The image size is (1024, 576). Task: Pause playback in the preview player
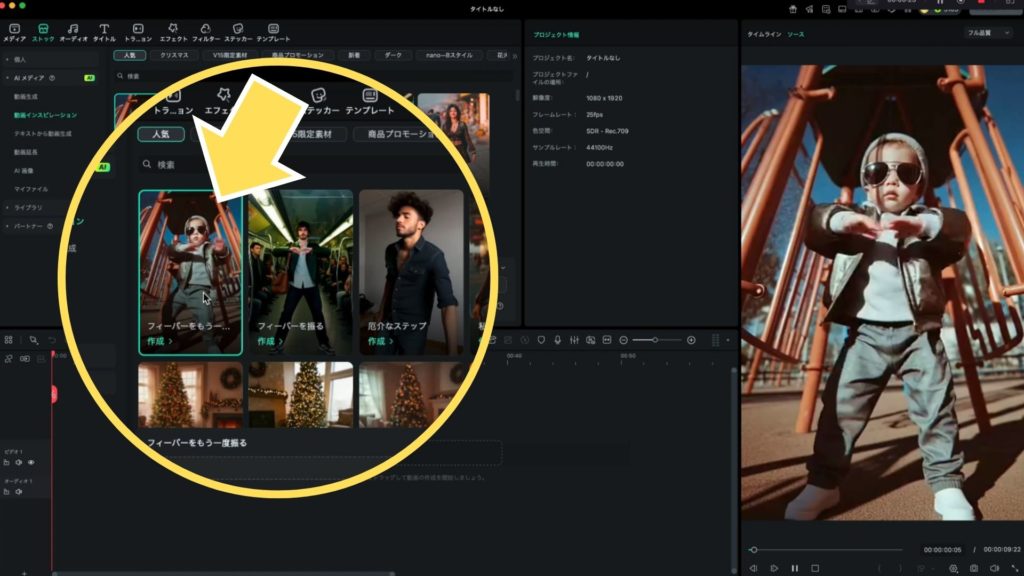[795, 568]
